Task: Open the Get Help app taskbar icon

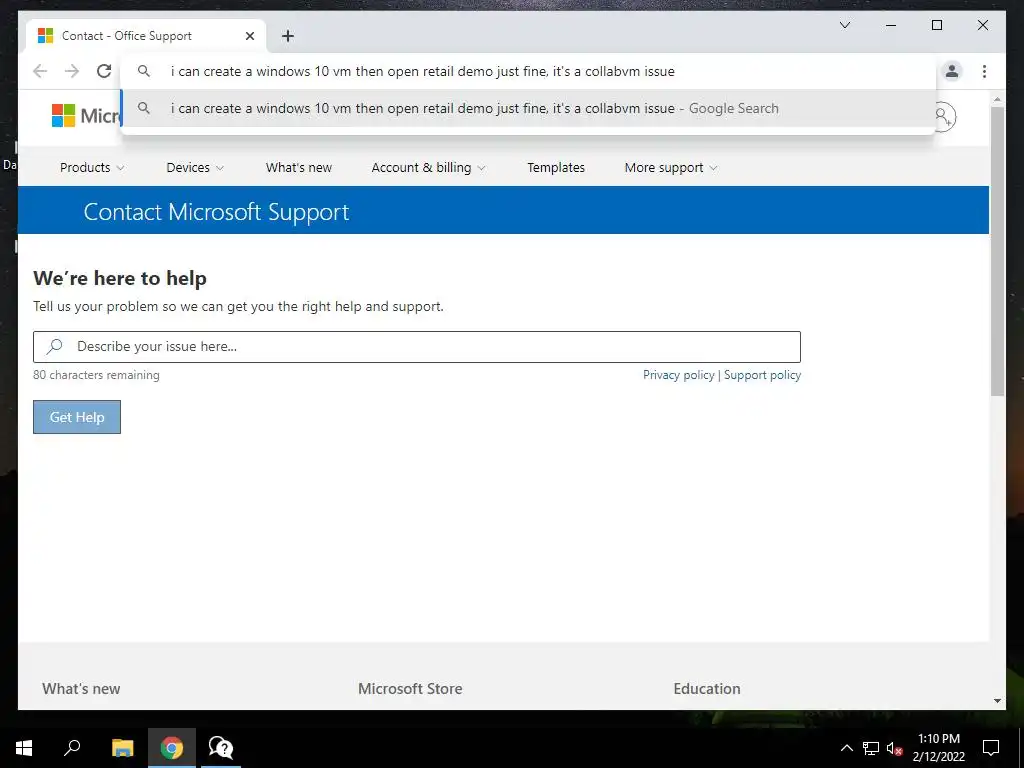Action: pos(221,748)
